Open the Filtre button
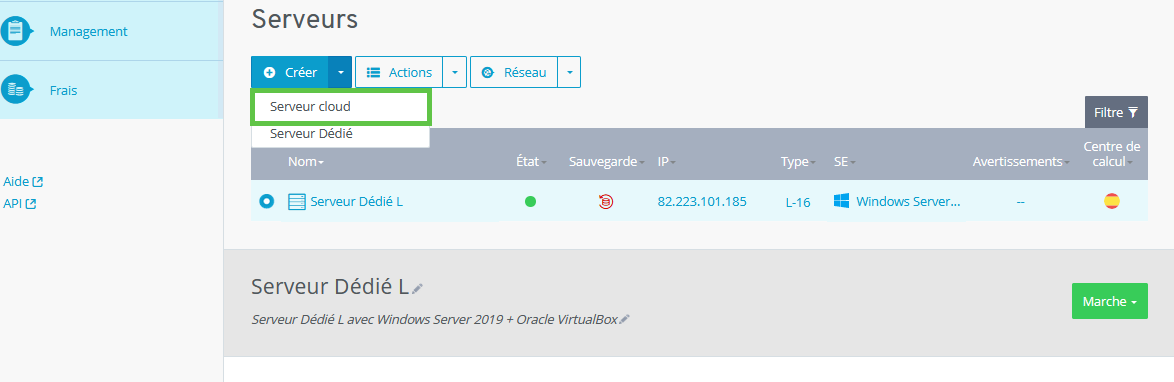The height and width of the screenshot is (382, 1174). tap(1116, 112)
